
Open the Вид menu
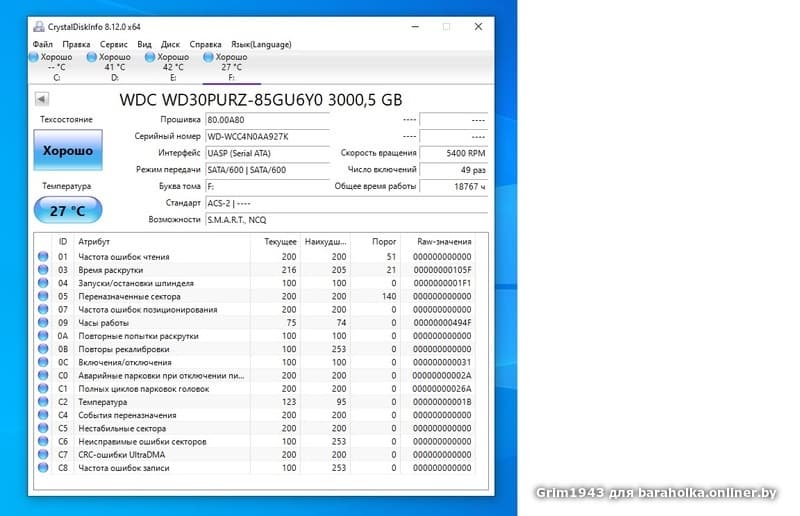[x=144, y=44]
